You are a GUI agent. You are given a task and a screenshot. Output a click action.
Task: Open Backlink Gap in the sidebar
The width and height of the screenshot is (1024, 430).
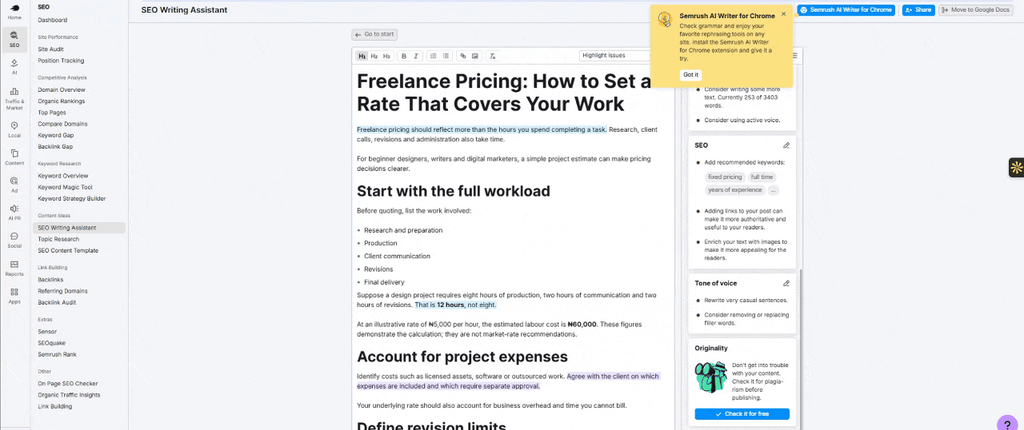point(56,146)
